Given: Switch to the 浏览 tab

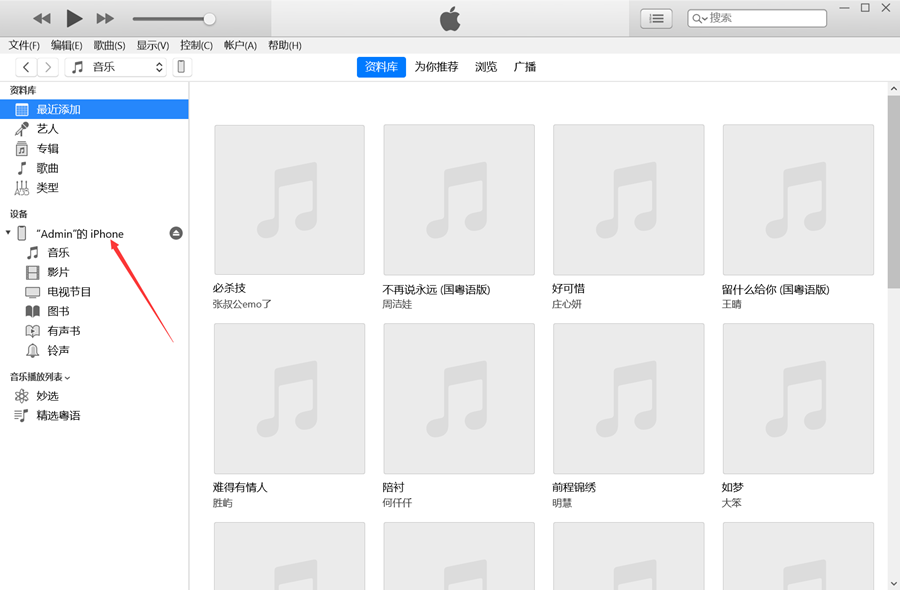Looking at the screenshot, I should click(486, 67).
